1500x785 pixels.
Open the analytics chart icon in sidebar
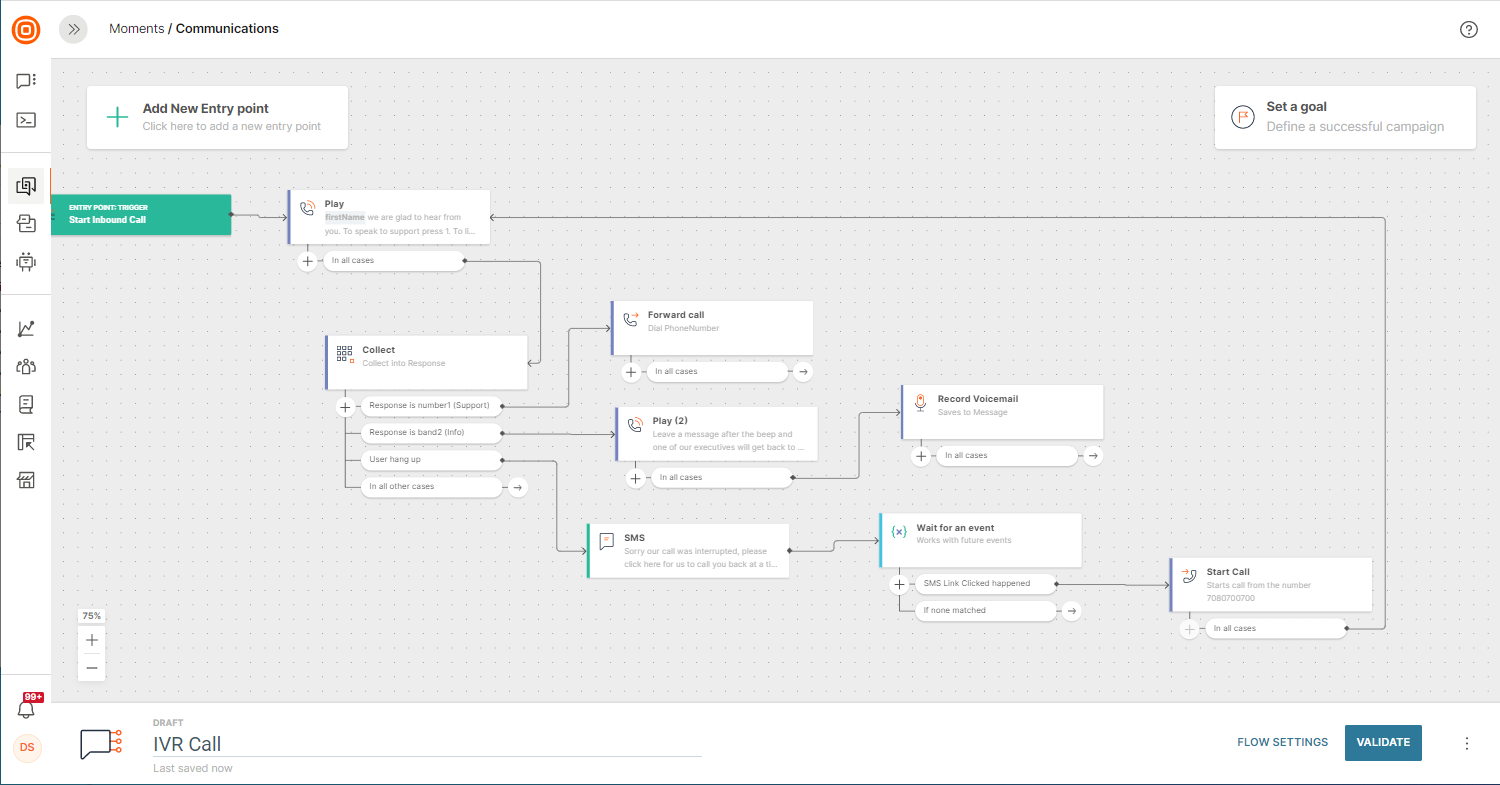(x=26, y=329)
